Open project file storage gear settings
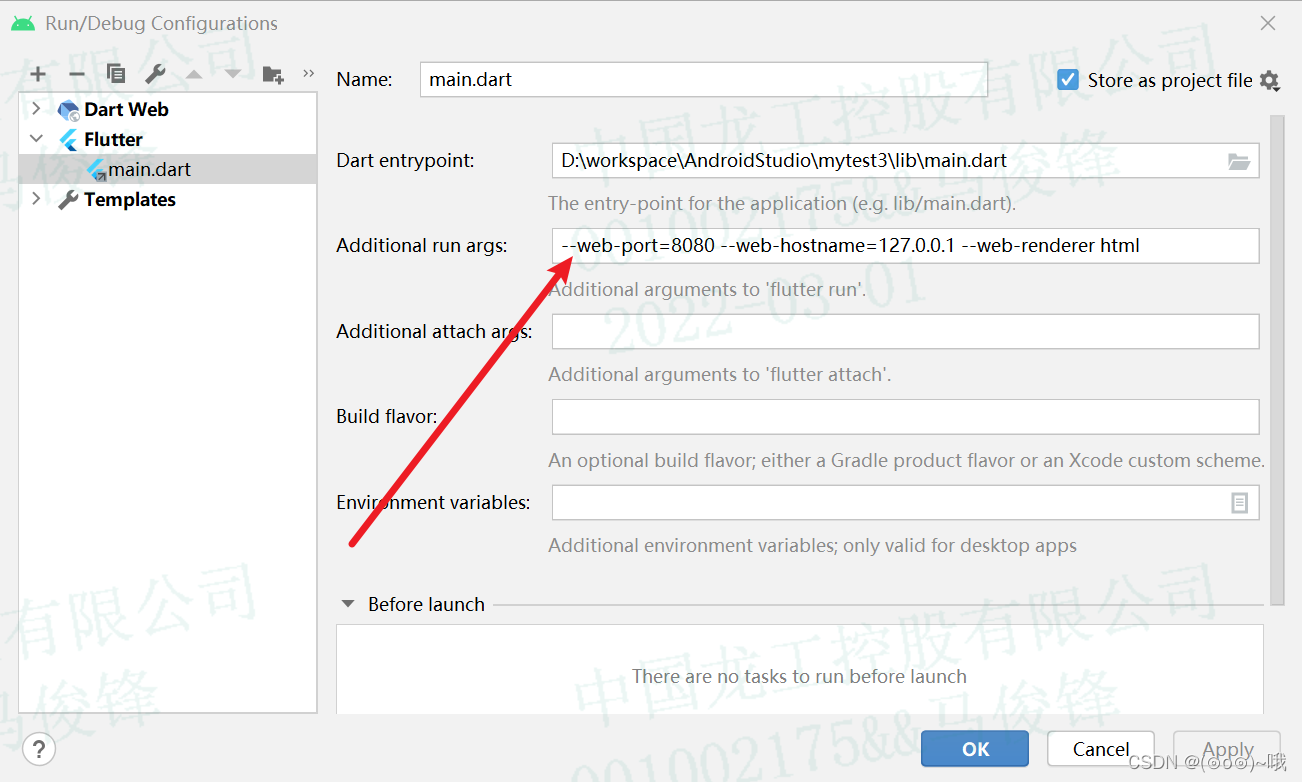Viewport: 1302px width, 782px height. (1270, 81)
